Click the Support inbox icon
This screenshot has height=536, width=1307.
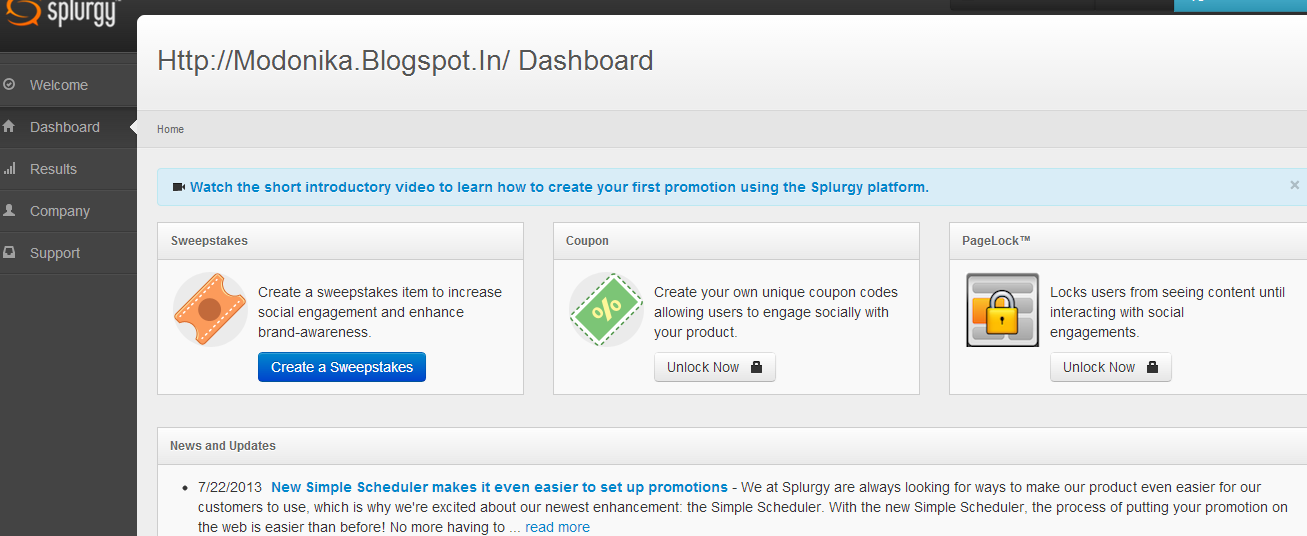tap(9, 253)
